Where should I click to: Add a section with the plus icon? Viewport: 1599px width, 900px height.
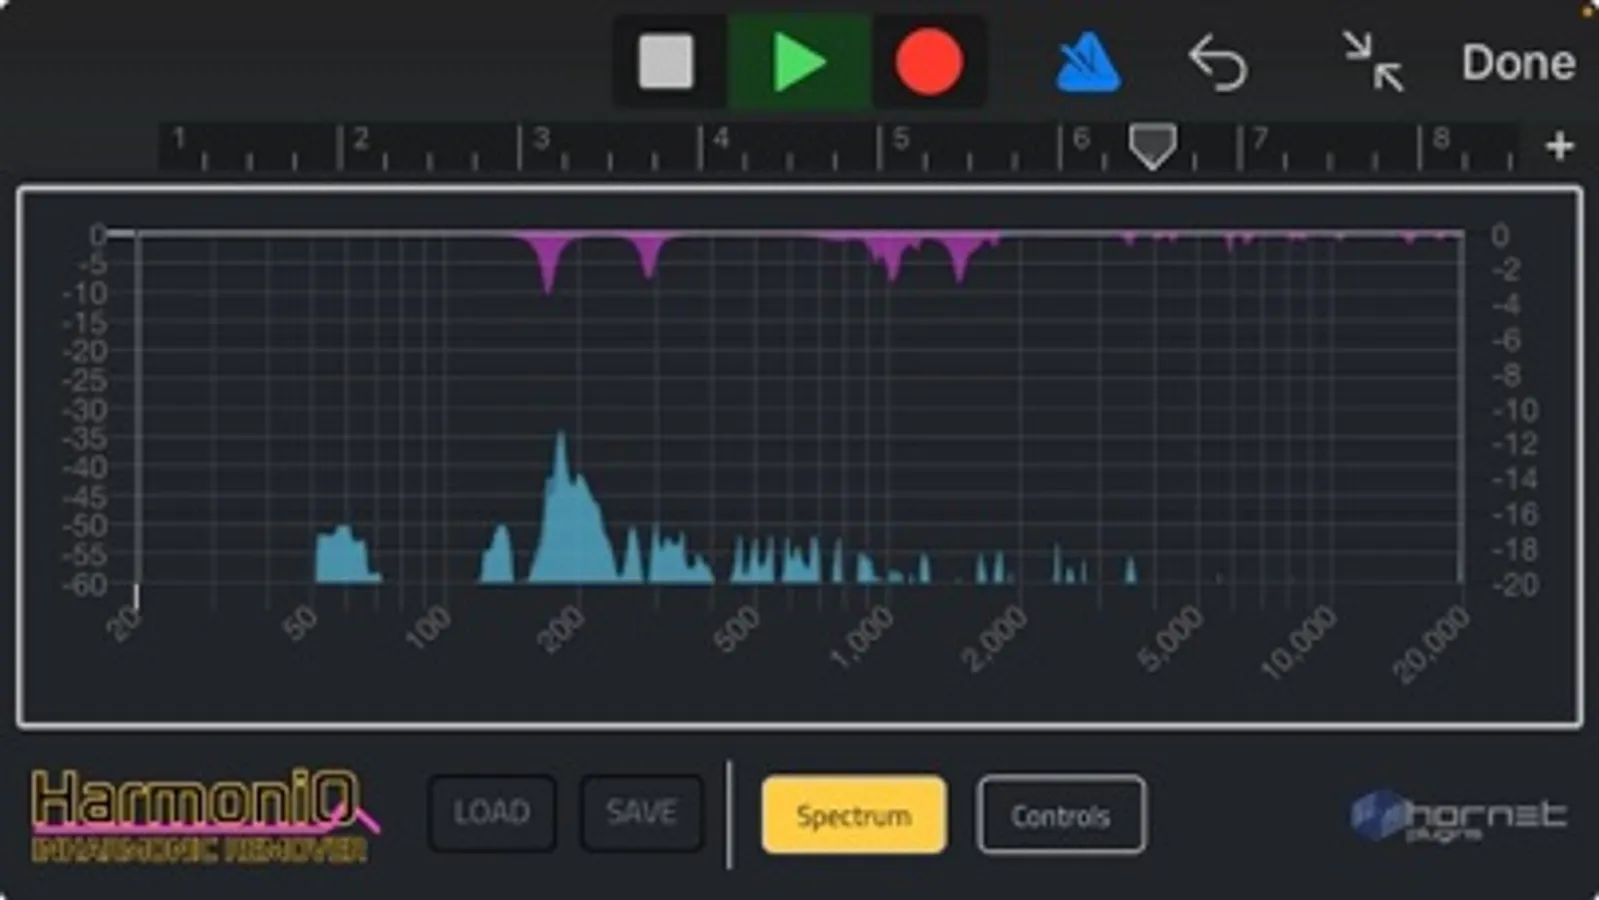coord(1559,147)
